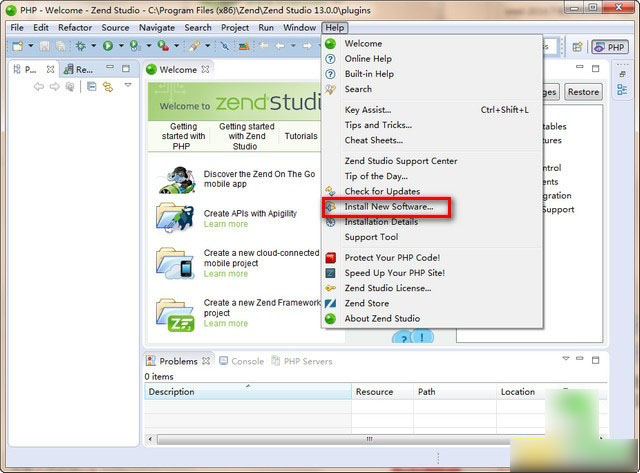The width and height of the screenshot is (640, 473).
Task: Click Learn more under cloud-connected mobile project
Action: pyautogui.click(x=226, y=274)
